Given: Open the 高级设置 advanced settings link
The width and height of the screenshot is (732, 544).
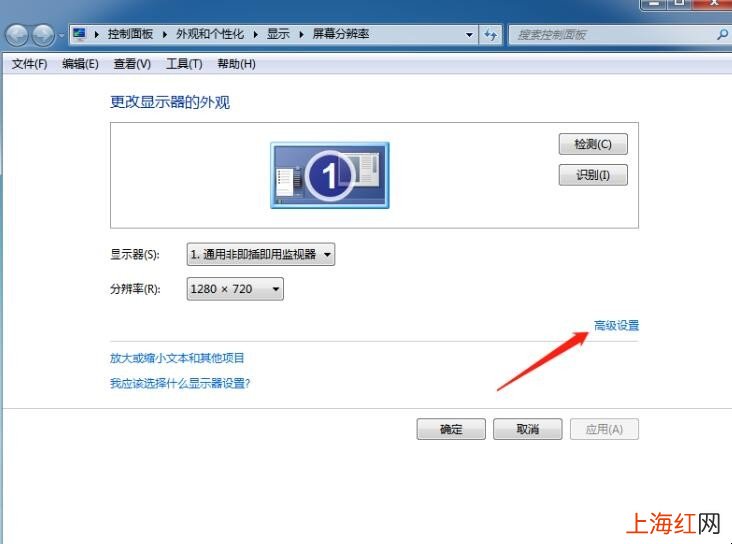Looking at the screenshot, I should [616, 325].
